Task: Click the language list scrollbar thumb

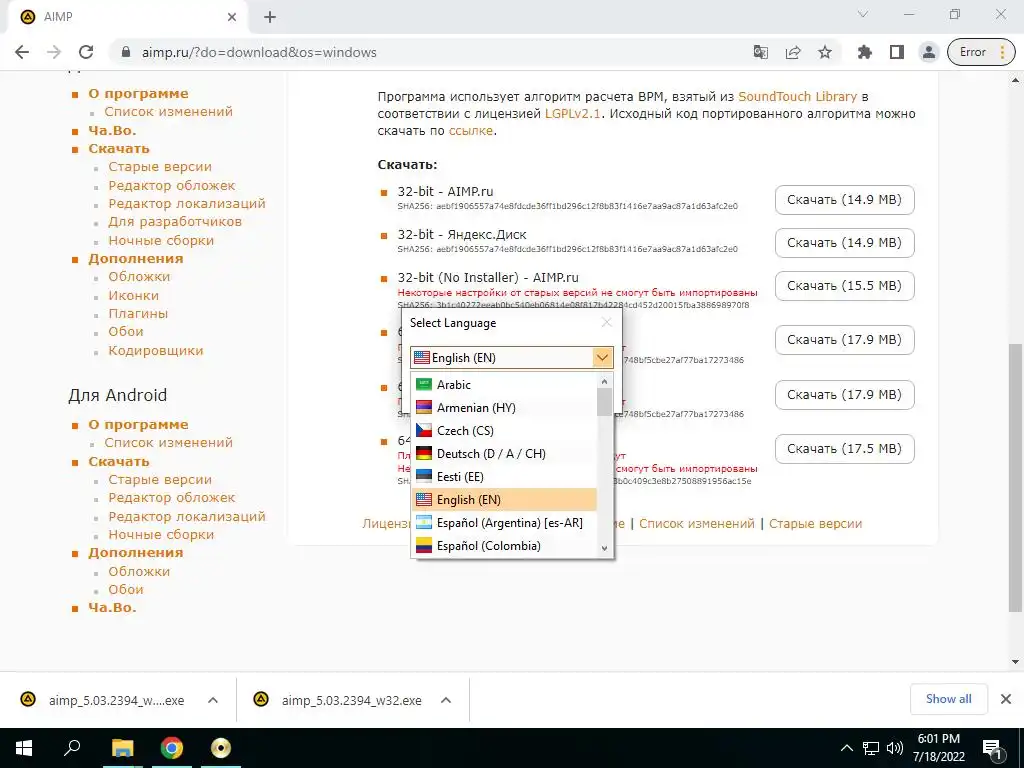Action: [604, 401]
